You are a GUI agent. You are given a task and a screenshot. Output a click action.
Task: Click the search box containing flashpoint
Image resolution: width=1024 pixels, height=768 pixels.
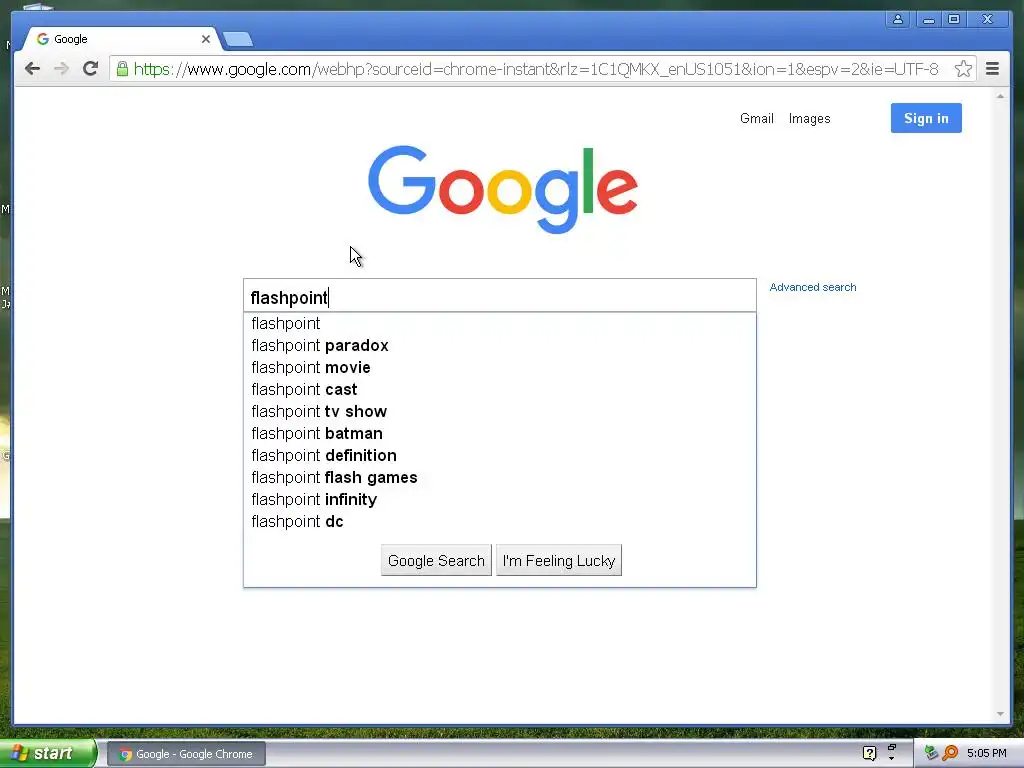(500, 296)
